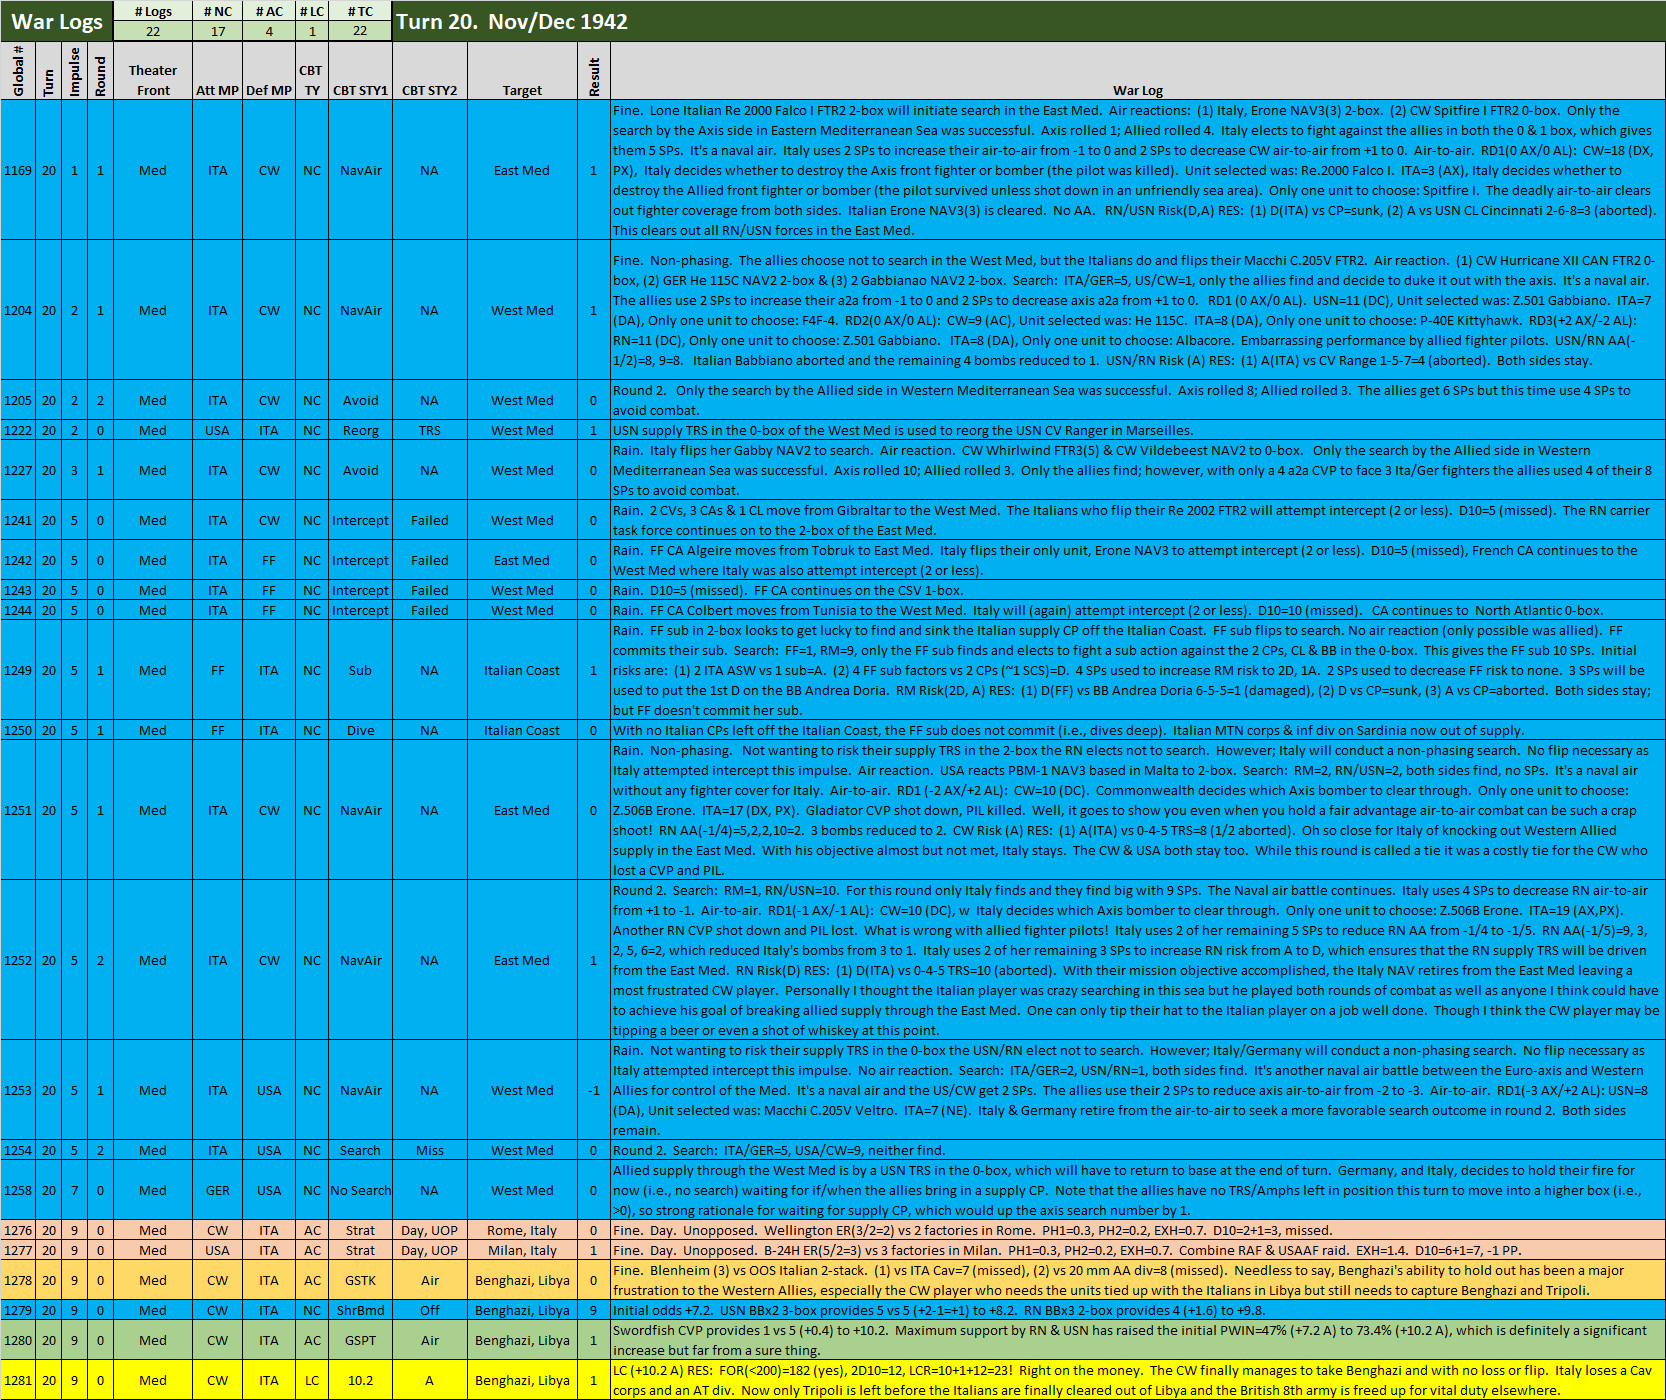Image resolution: width=1666 pixels, height=1400 pixels.
Task: Click Global # cell 1276
Action: coord(18,1230)
